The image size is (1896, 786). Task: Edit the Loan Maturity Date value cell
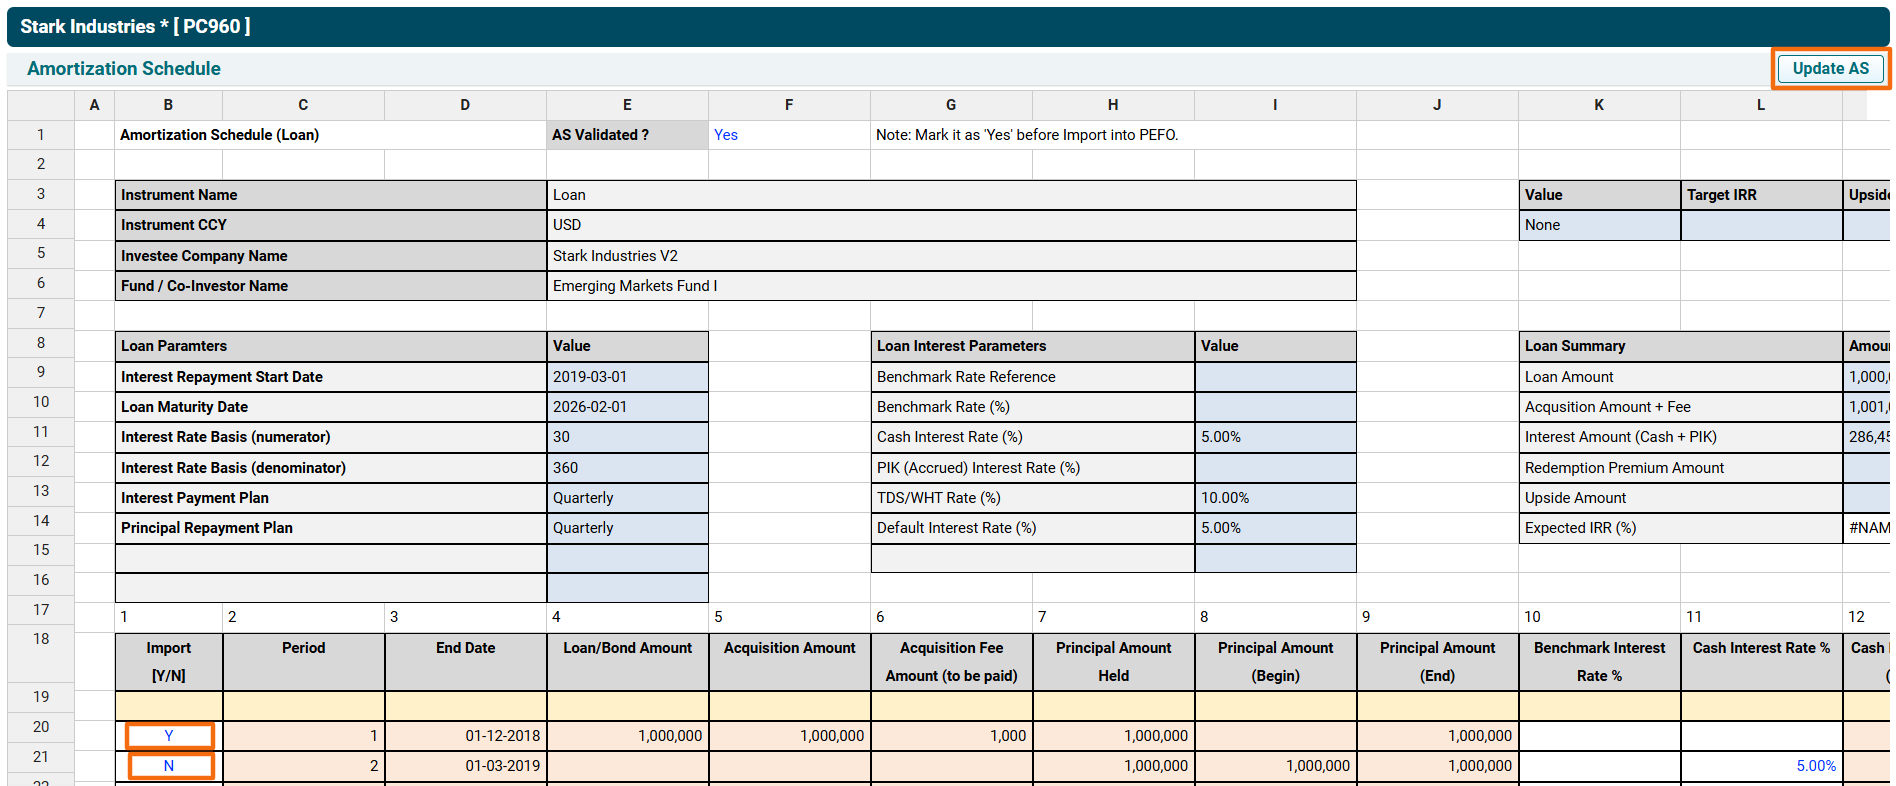[x=627, y=407]
